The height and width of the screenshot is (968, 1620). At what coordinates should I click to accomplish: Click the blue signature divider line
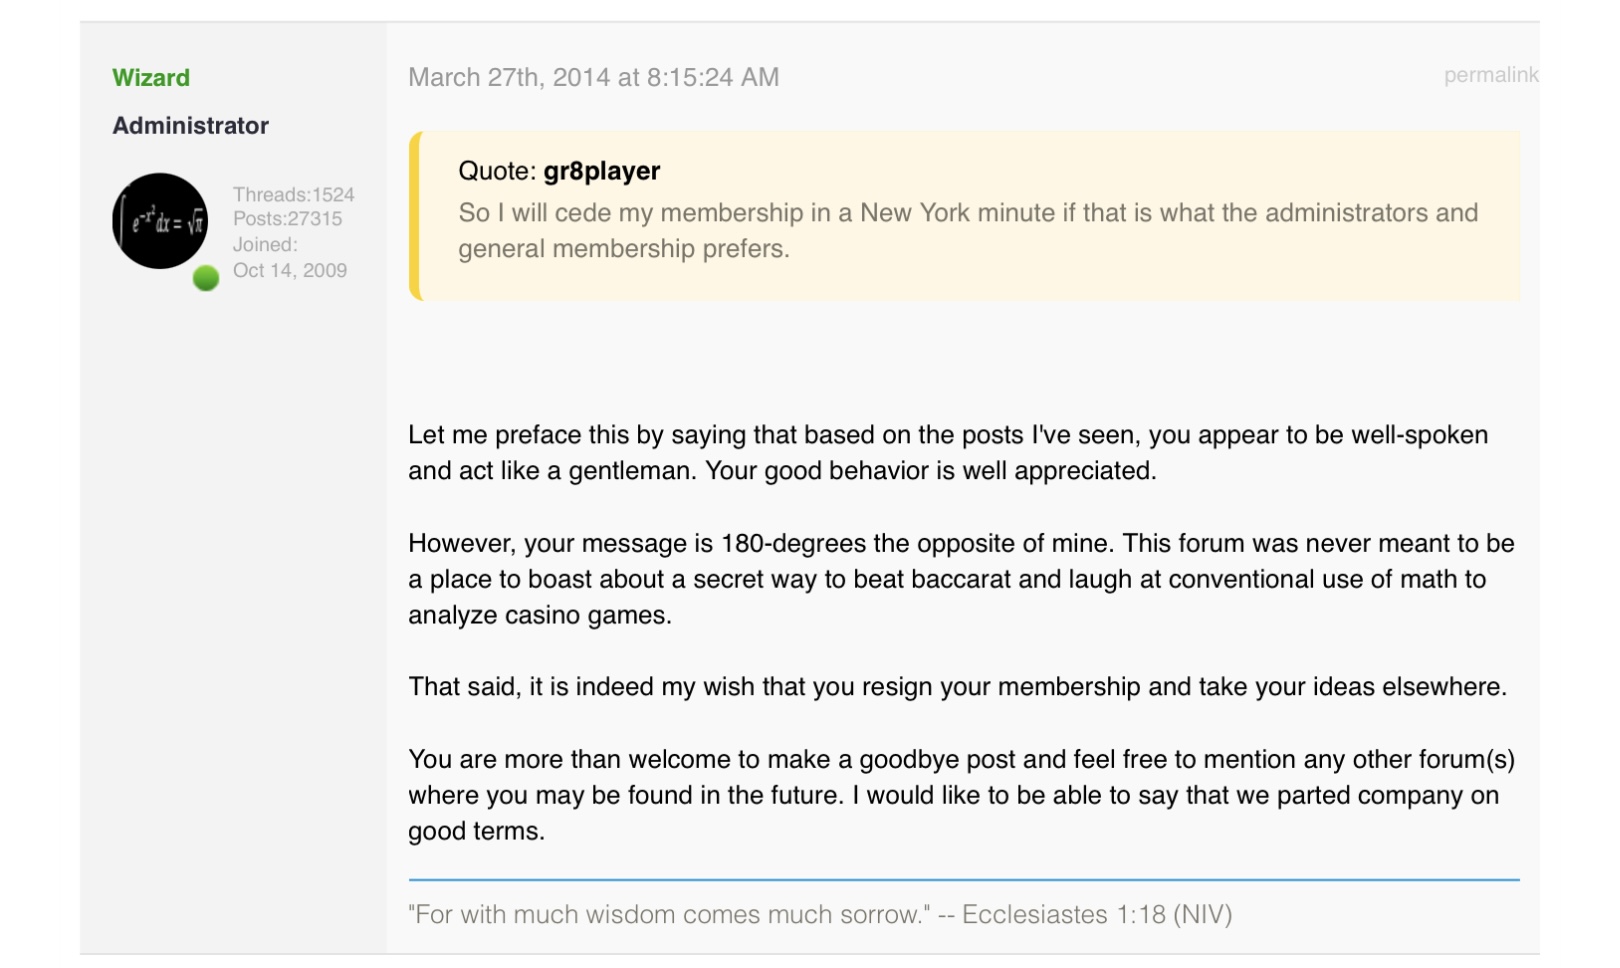point(963,880)
